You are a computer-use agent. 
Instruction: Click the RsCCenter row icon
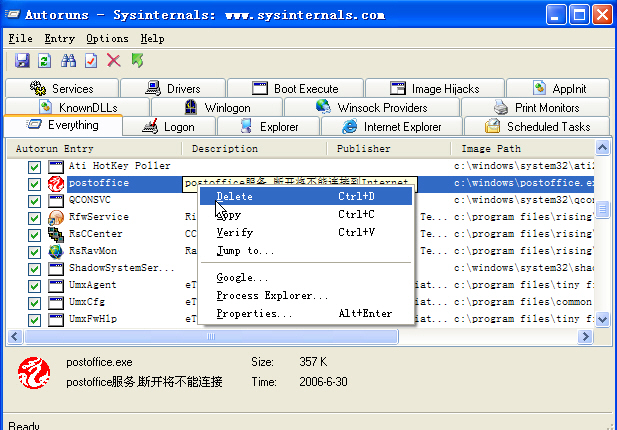coord(56,234)
